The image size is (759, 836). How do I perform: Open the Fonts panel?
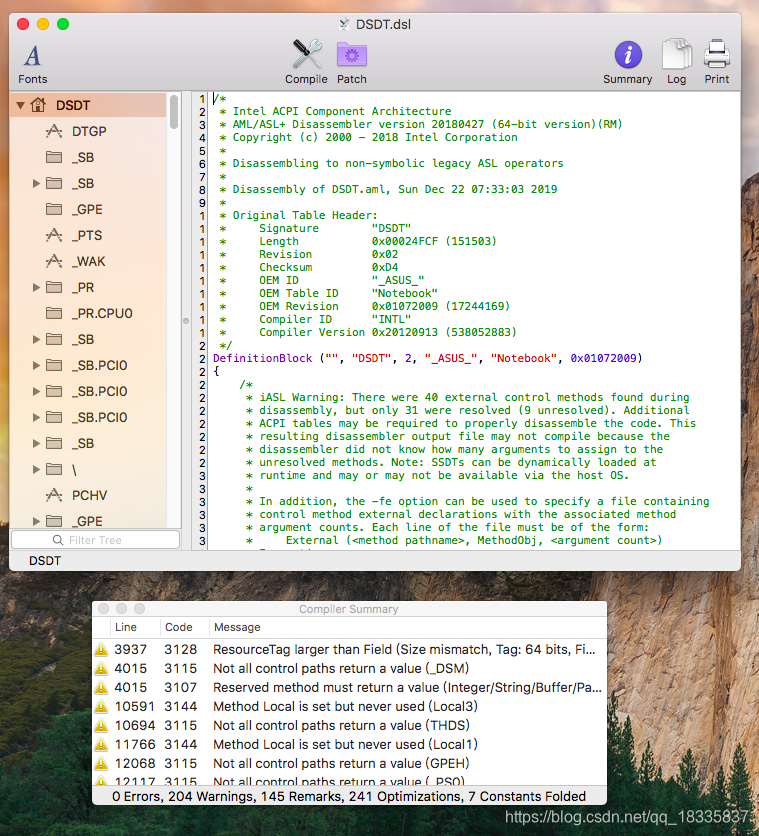33,63
